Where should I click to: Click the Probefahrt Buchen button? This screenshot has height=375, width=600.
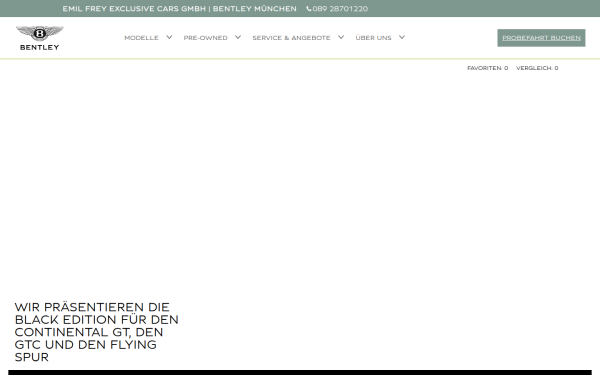[541, 38]
